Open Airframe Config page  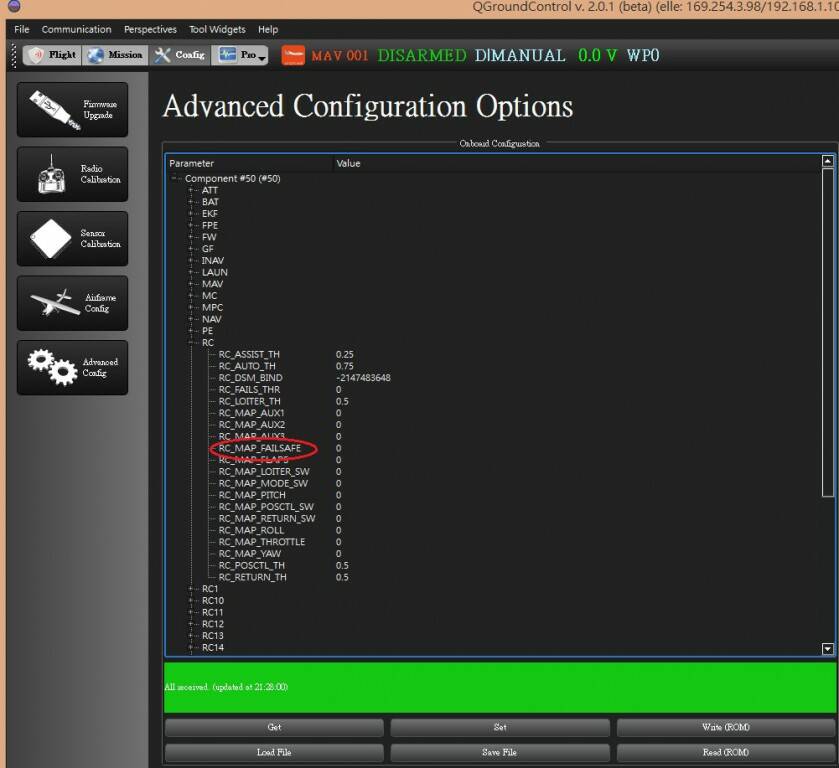pyautogui.click(x=72, y=303)
